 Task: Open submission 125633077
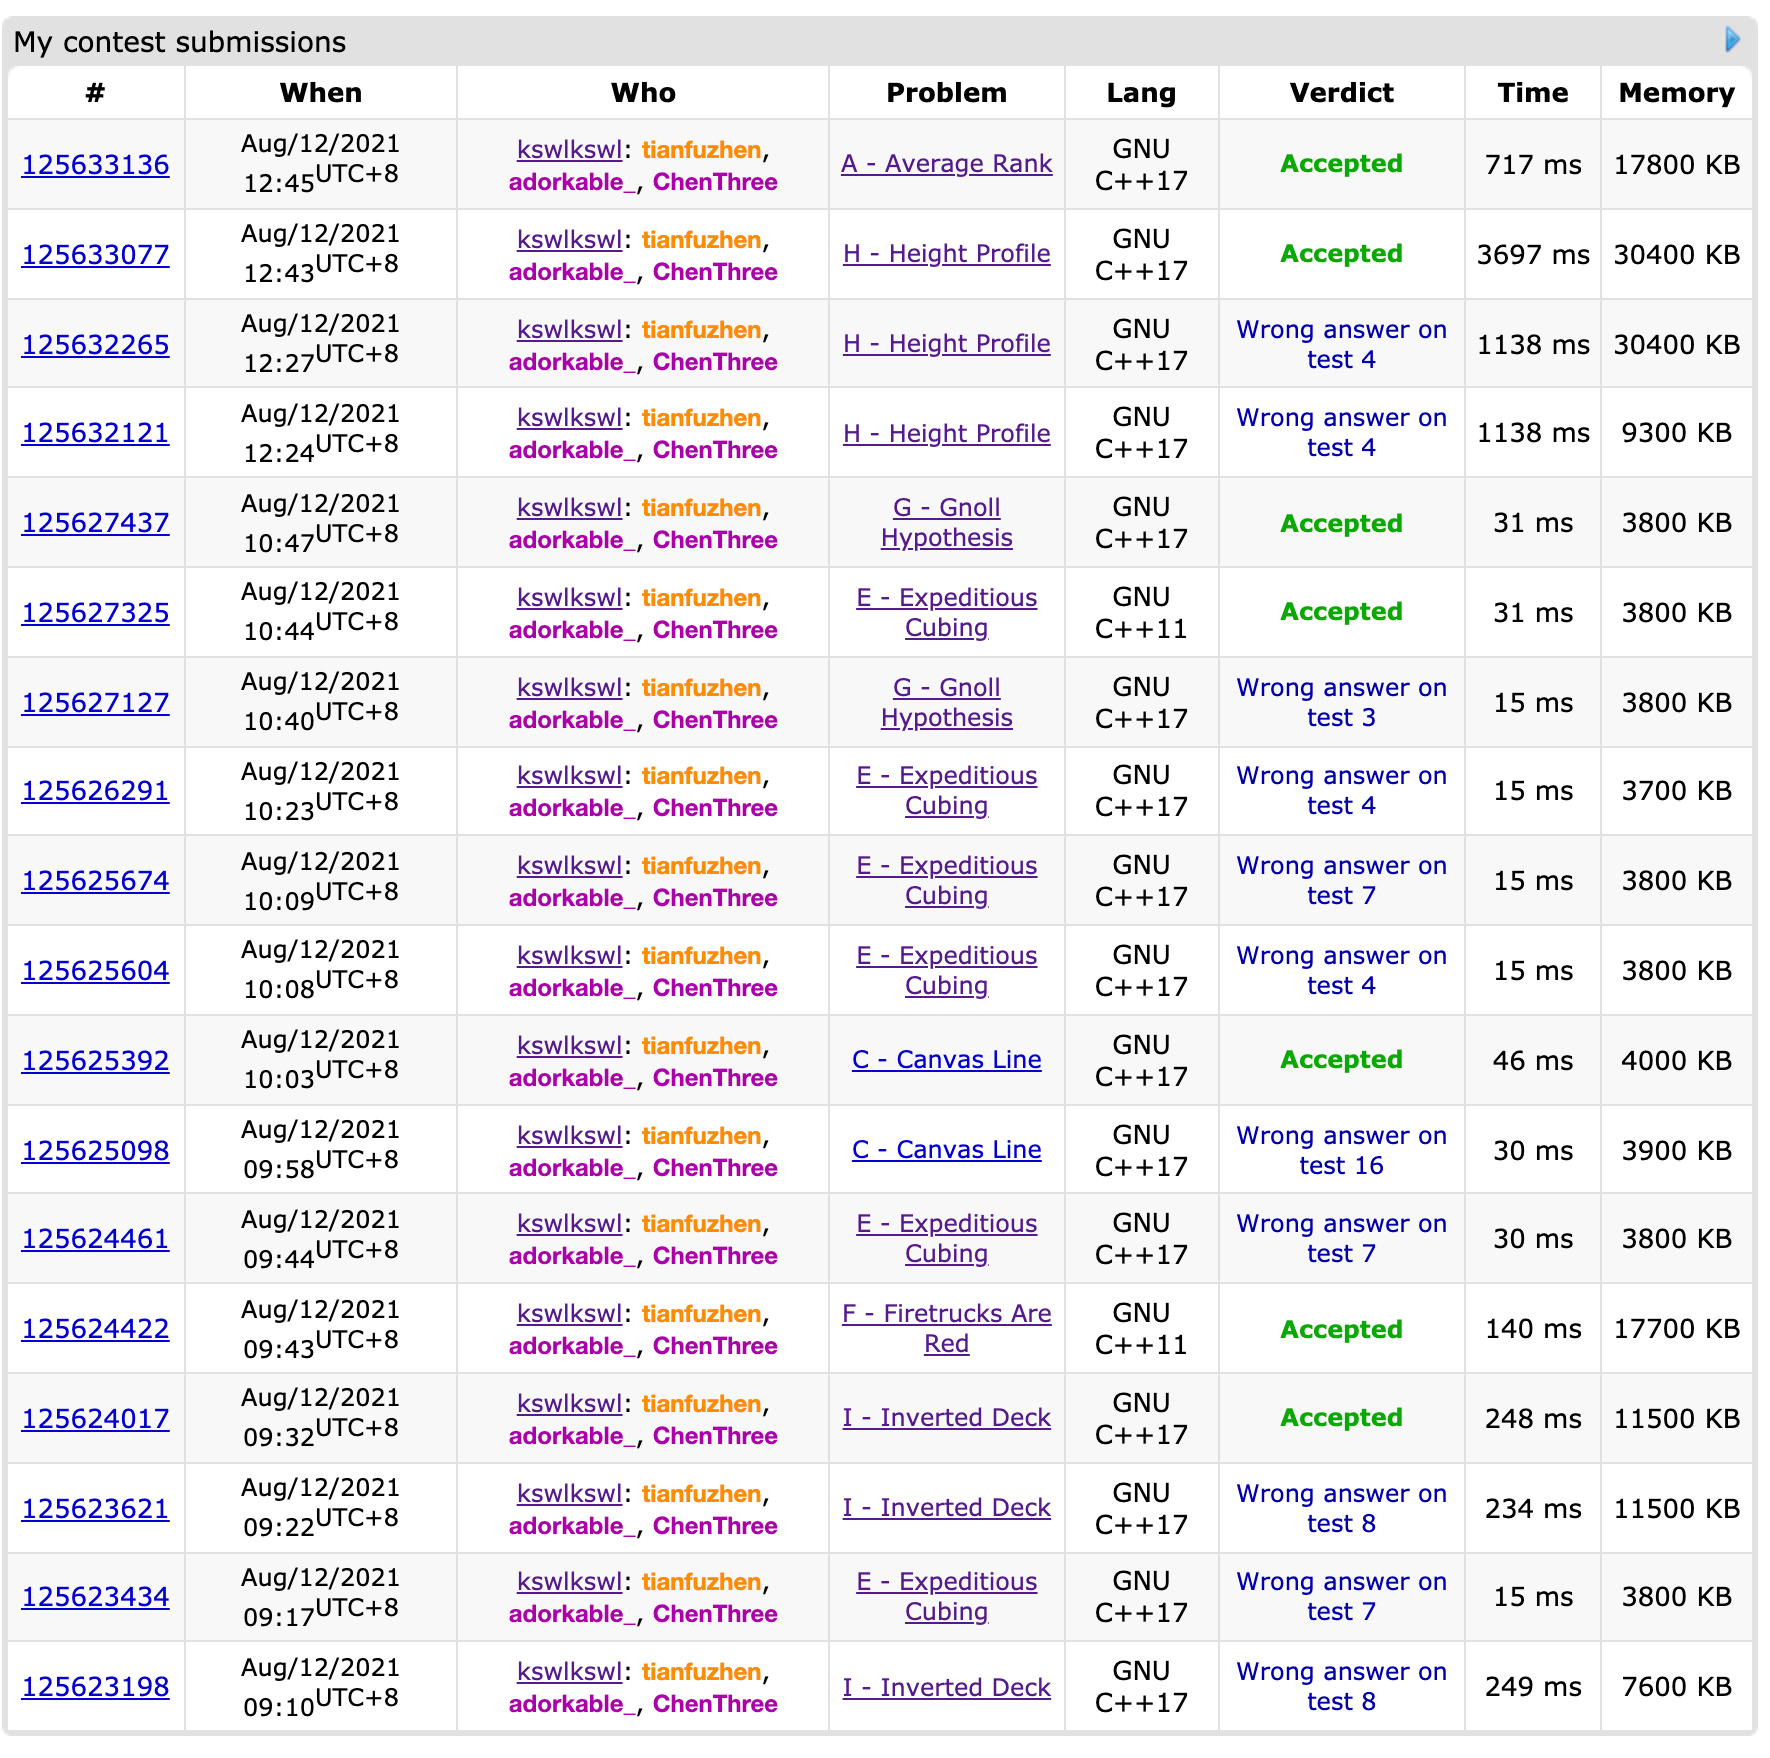tap(96, 255)
